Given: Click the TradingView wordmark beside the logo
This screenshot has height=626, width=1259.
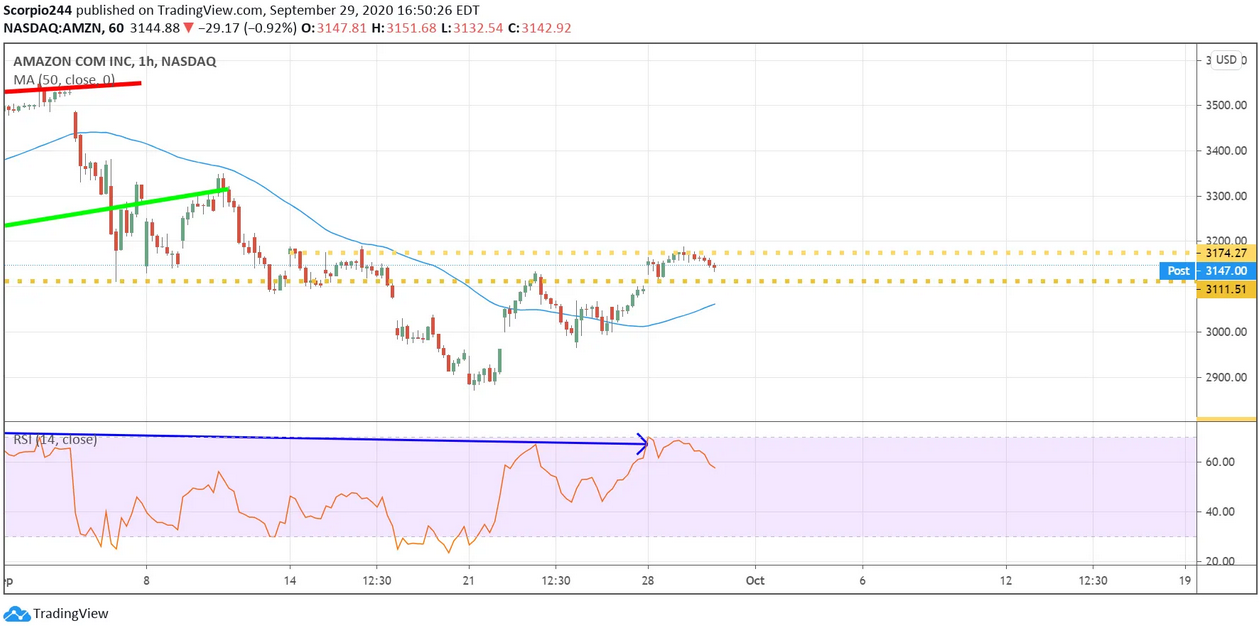Looking at the screenshot, I should (x=71, y=613).
